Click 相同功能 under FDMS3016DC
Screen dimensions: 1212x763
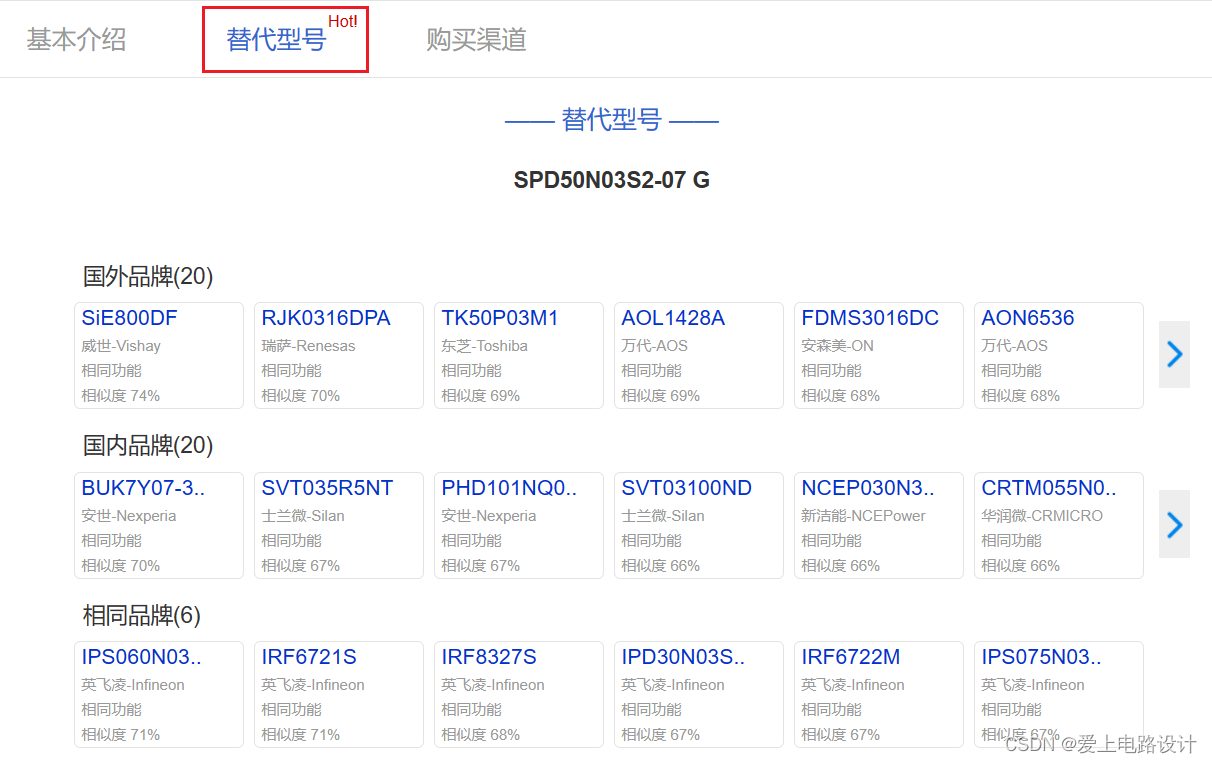point(831,371)
